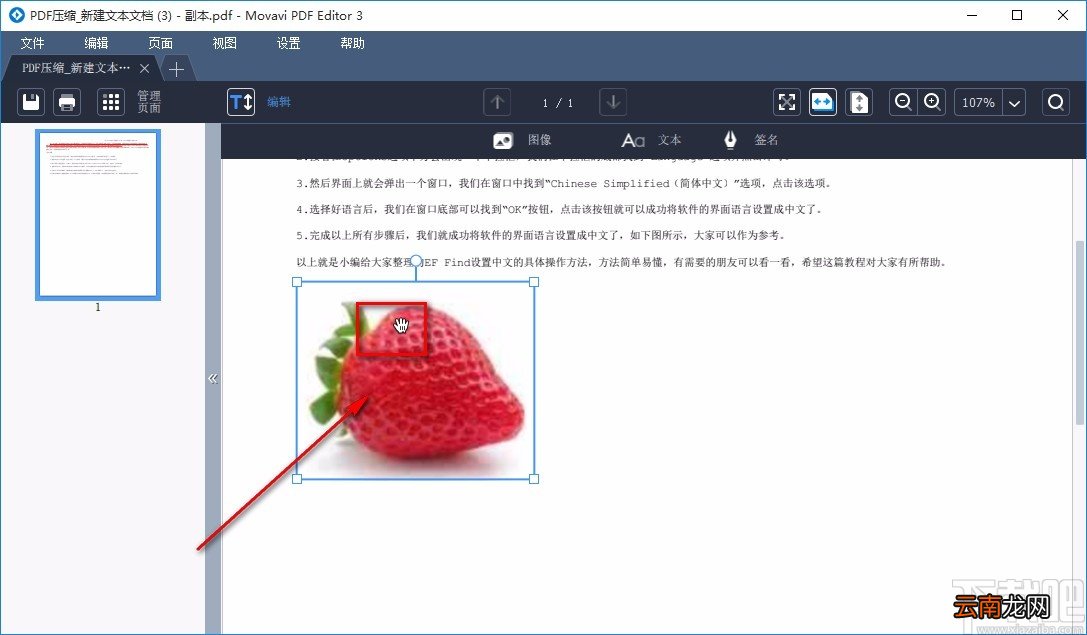Maximize the Movavi PDF Editor window
Image resolution: width=1087 pixels, height=635 pixels.
pos(1017,15)
